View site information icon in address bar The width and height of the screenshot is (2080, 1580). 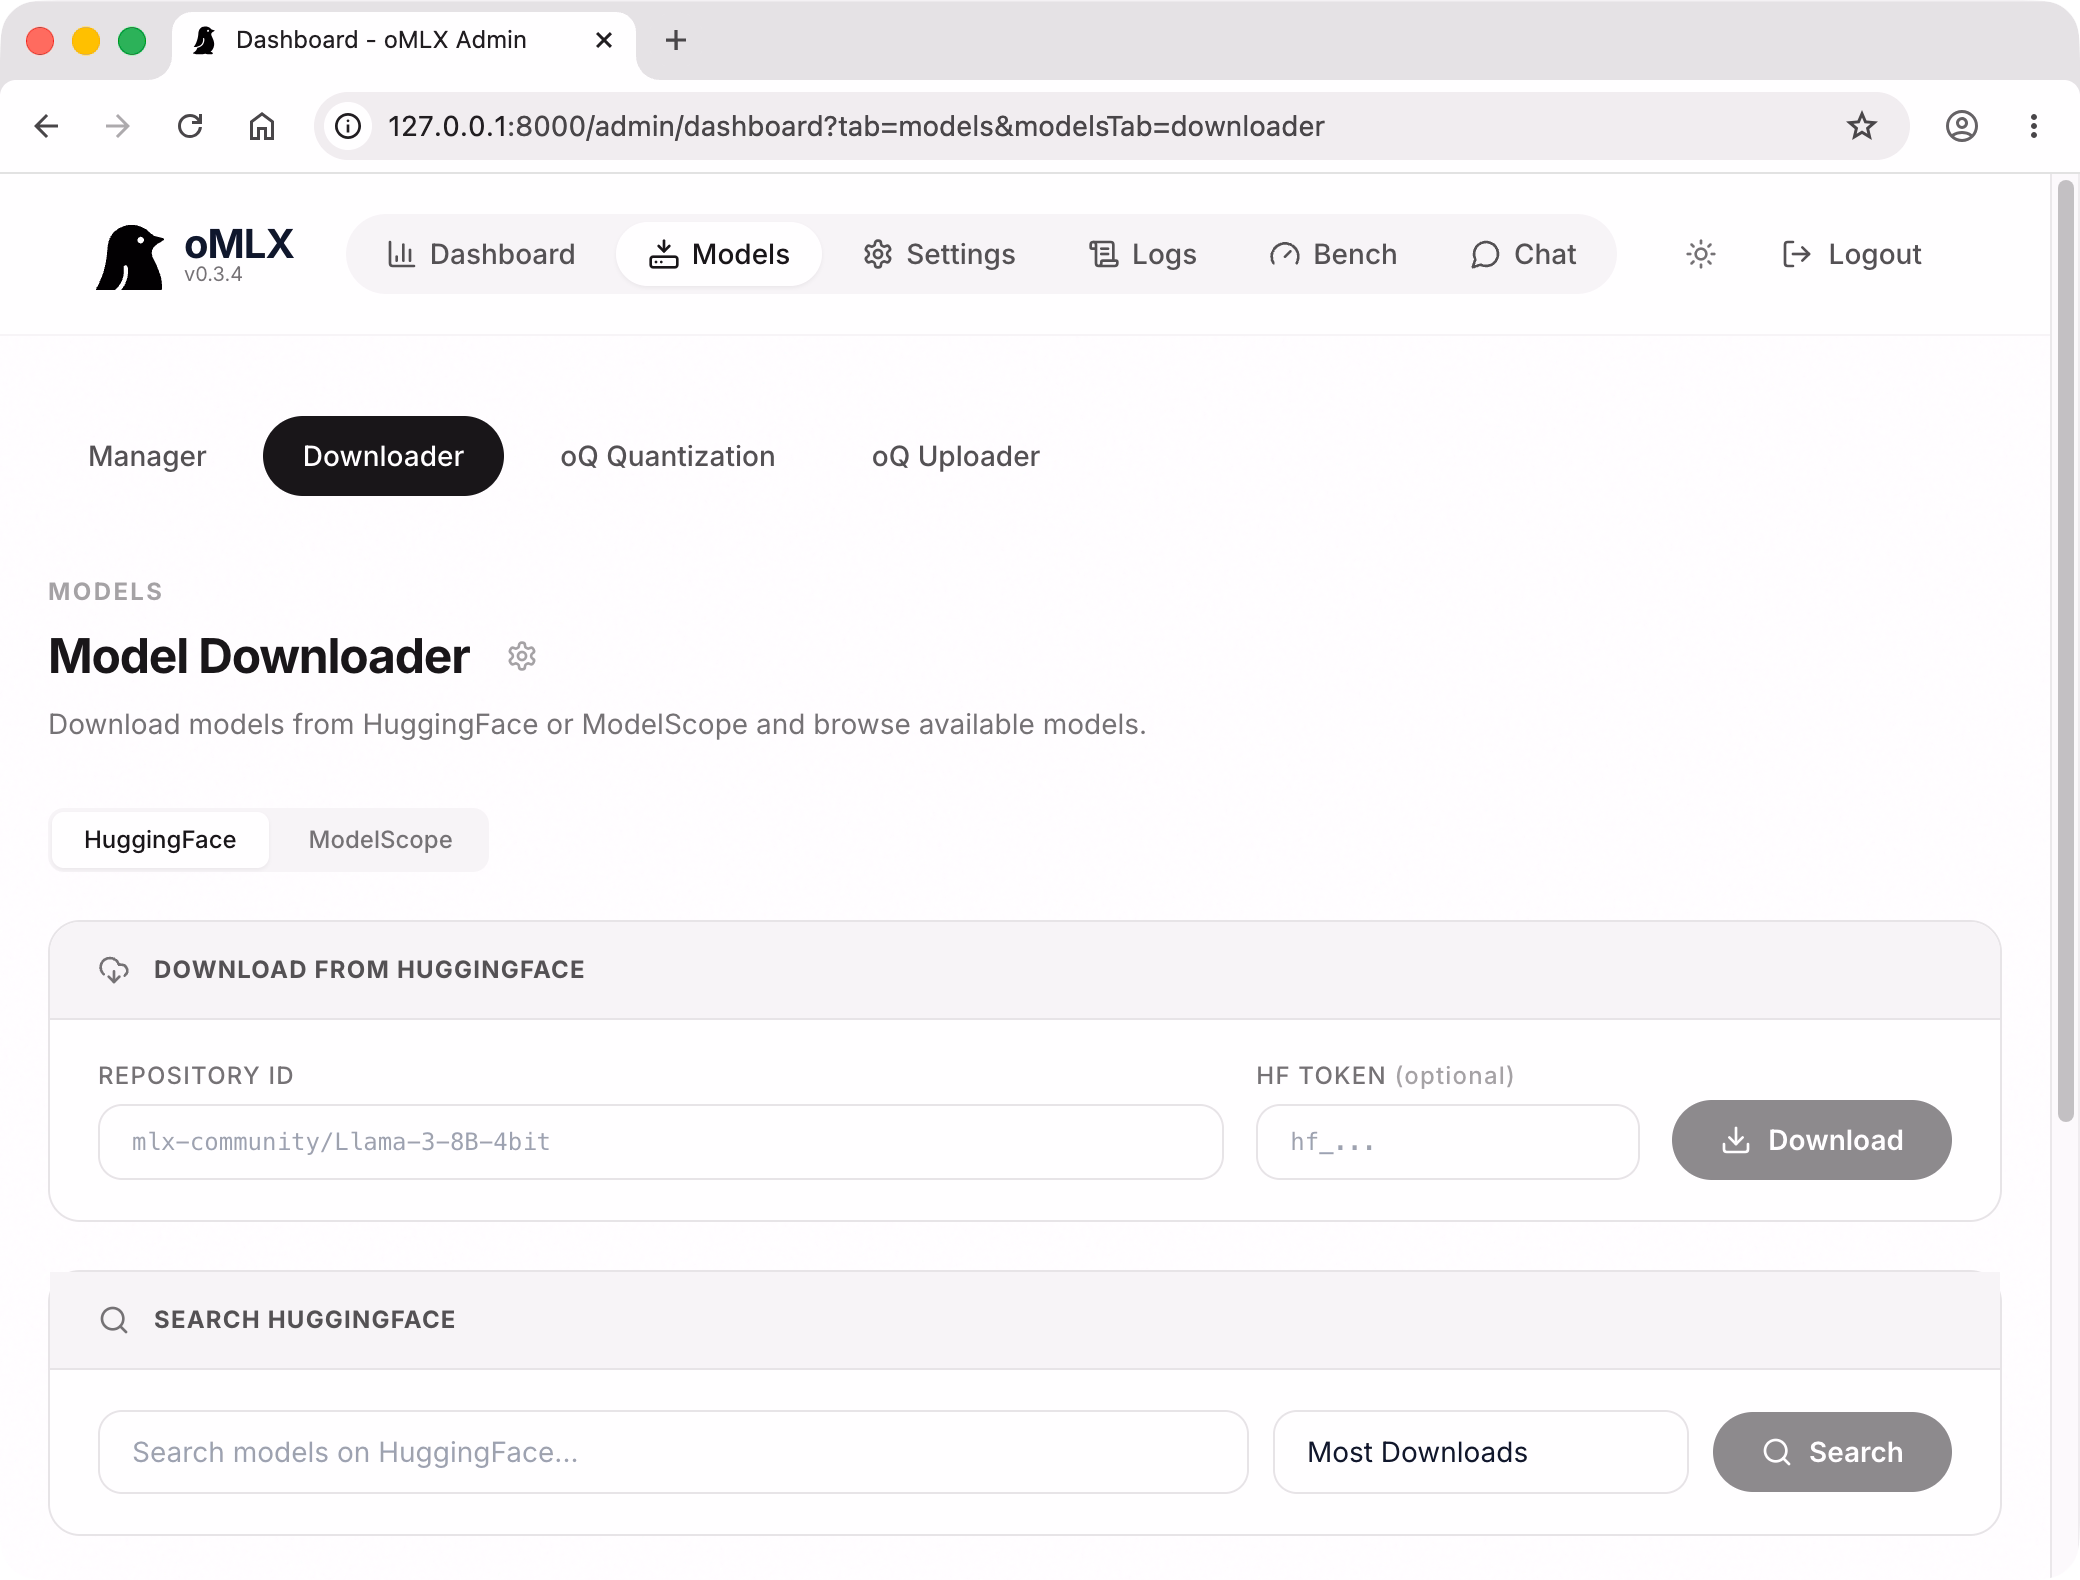(x=348, y=126)
